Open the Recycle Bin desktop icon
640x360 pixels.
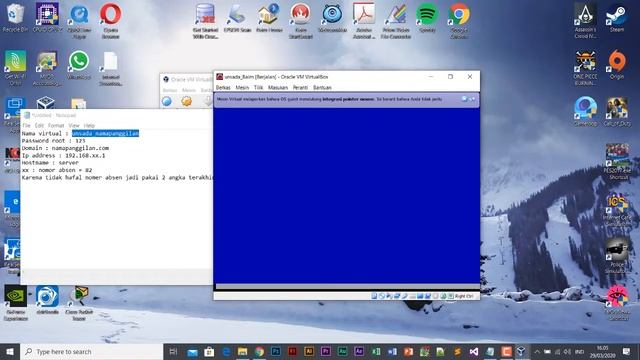click(15, 18)
